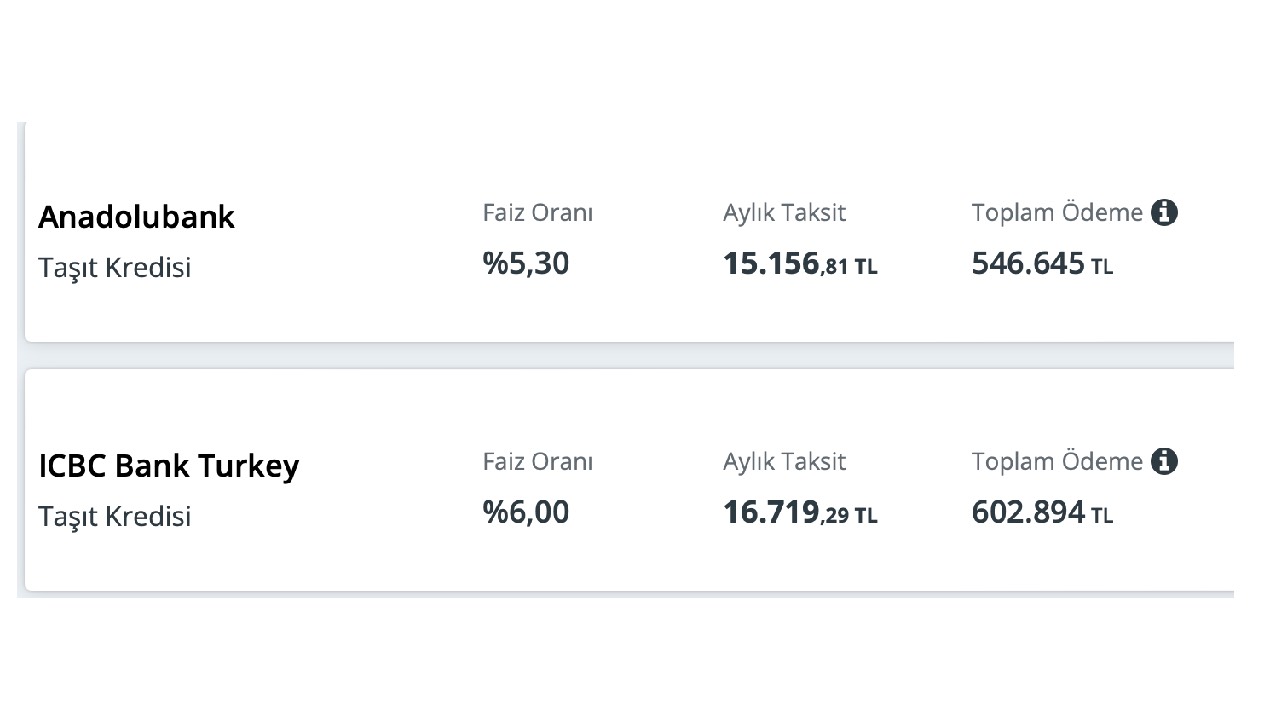Click the 602.894 TL total payment
The height and width of the screenshot is (720, 1280).
click(1042, 513)
